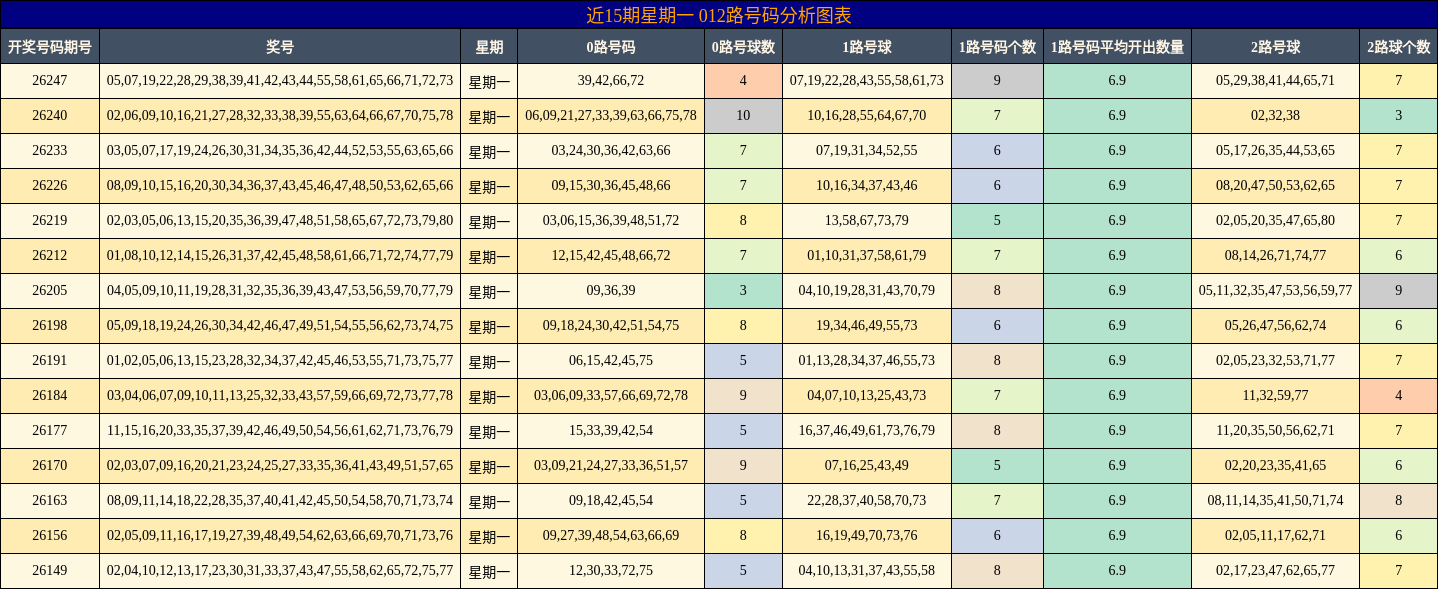Click the 1路号球 cell 13,58,67,73,79
Image resolution: width=1438 pixels, height=589 pixels.
[x=866, y=221]
